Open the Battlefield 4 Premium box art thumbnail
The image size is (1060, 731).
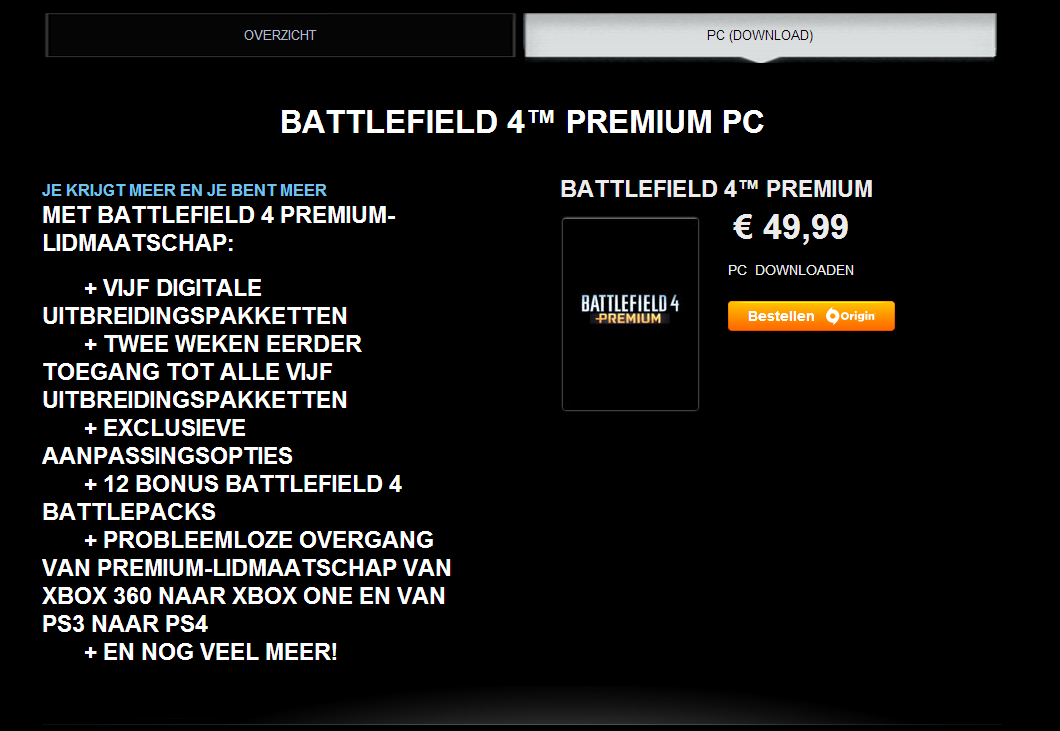click(630, 314)
